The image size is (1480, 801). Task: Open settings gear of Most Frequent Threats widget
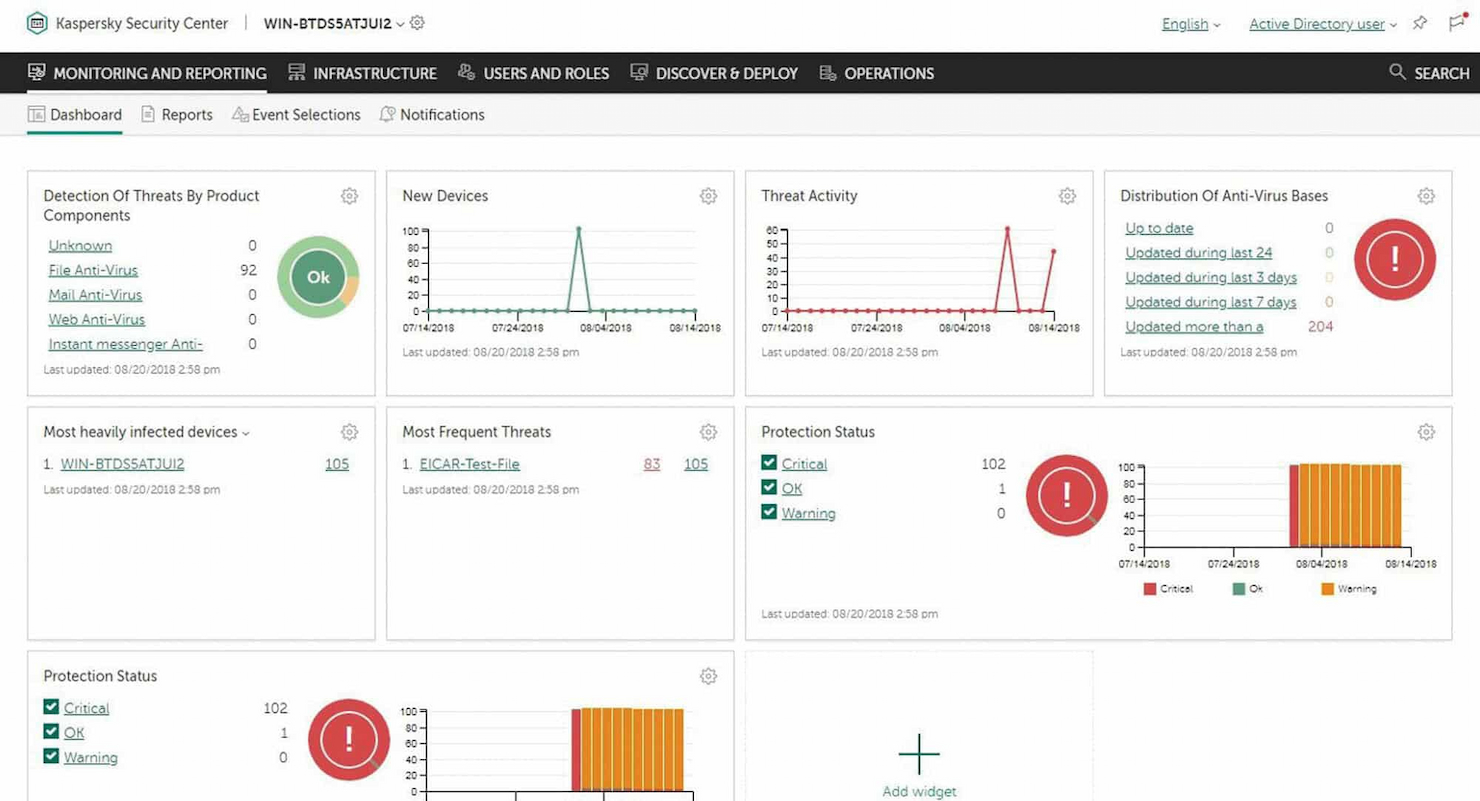tap(708, 432)
